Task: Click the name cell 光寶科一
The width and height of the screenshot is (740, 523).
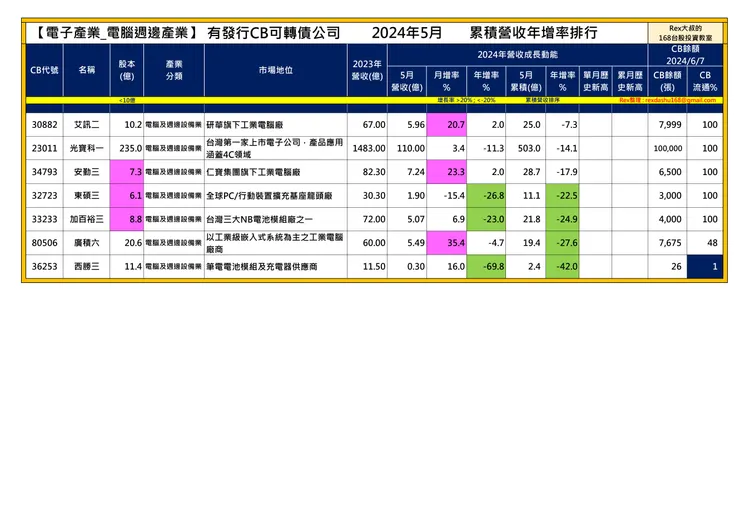Action: [86, 148]
